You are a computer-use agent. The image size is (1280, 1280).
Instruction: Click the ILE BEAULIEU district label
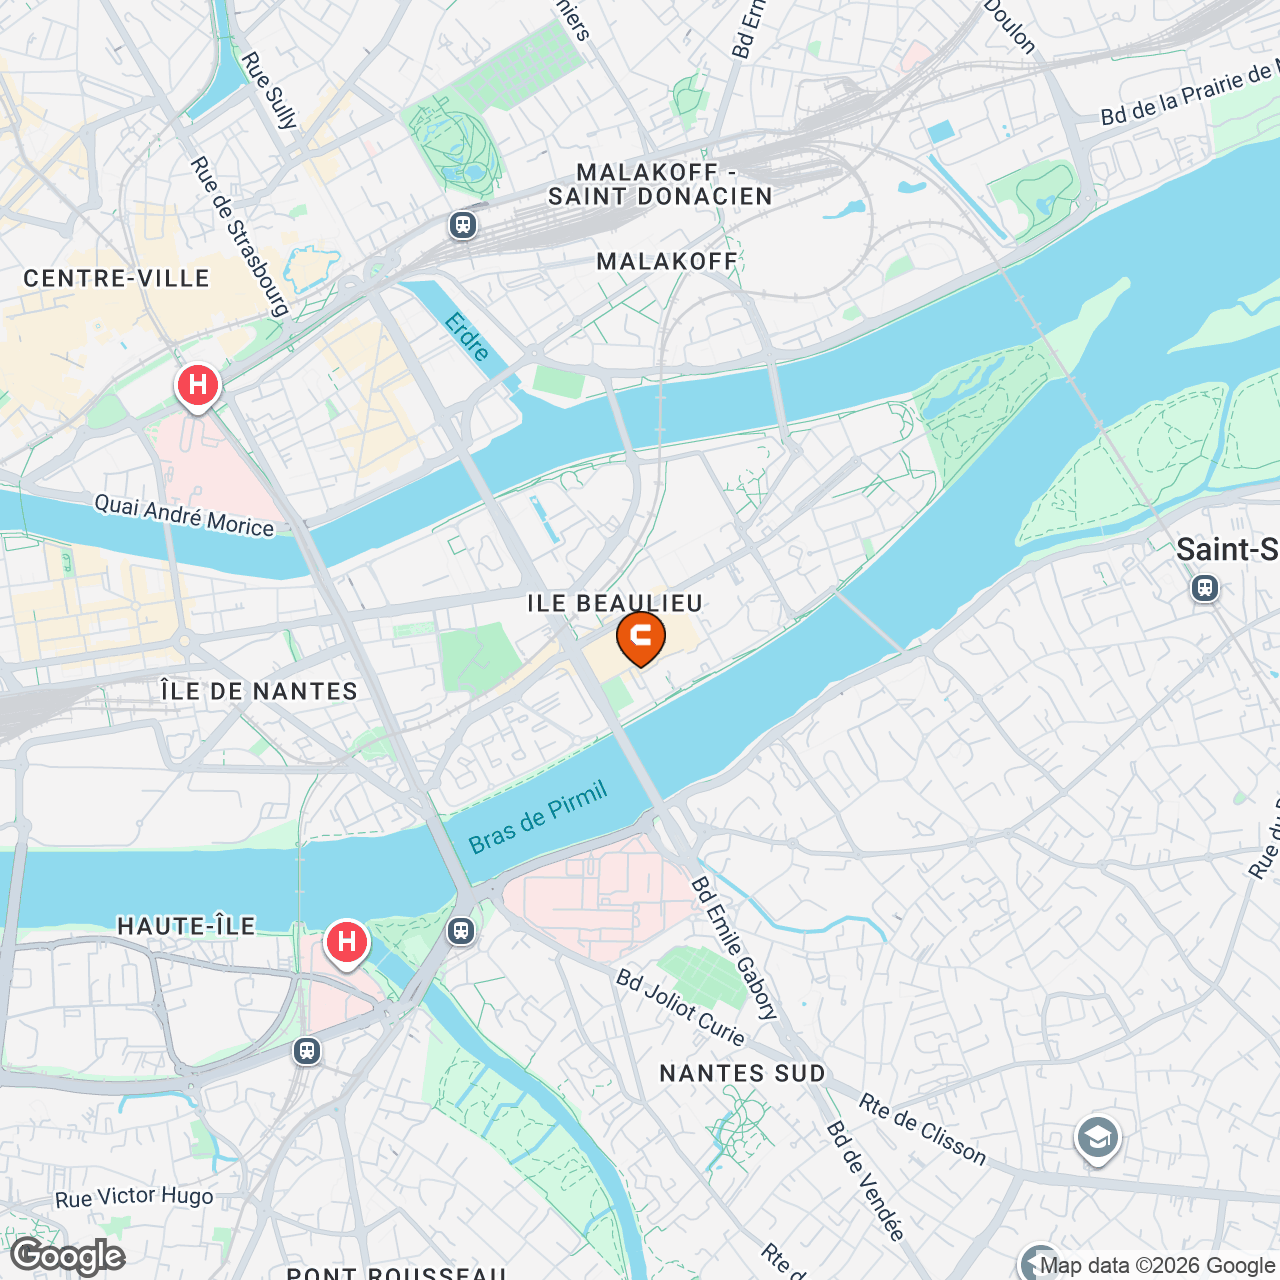pyautogui.click(x=616, y=603)
